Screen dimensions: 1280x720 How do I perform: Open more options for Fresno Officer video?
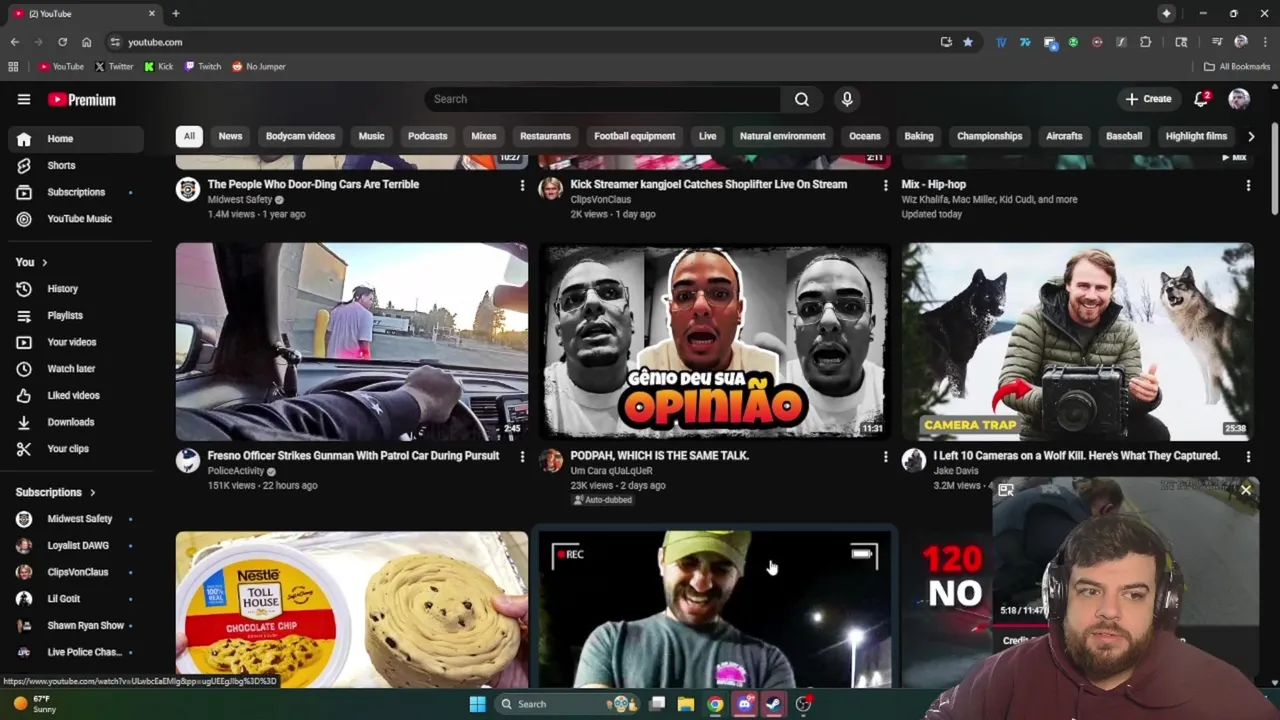(x=522, y=456)
